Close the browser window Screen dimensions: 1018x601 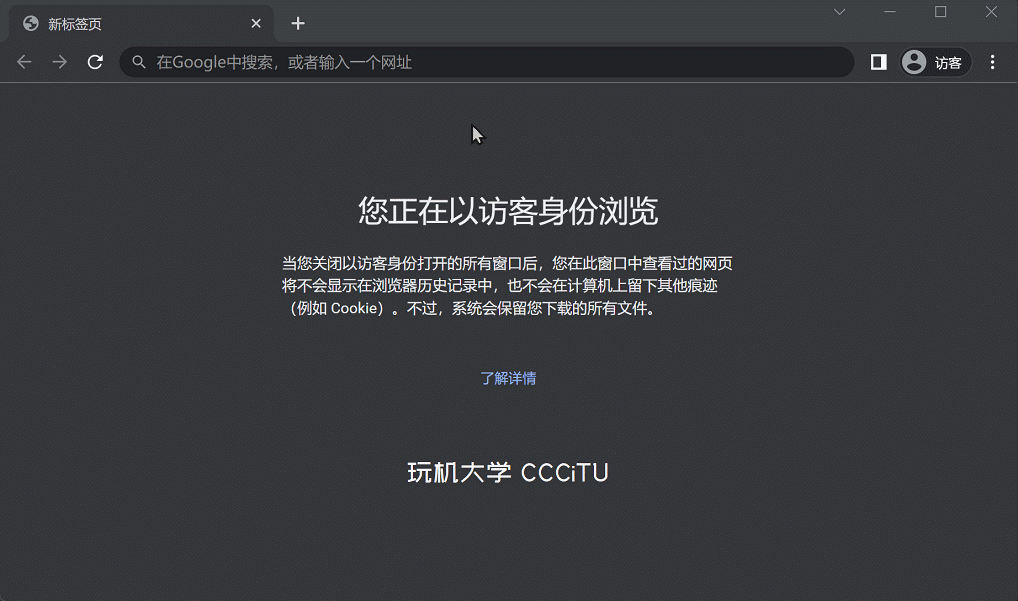click(991, 12)
